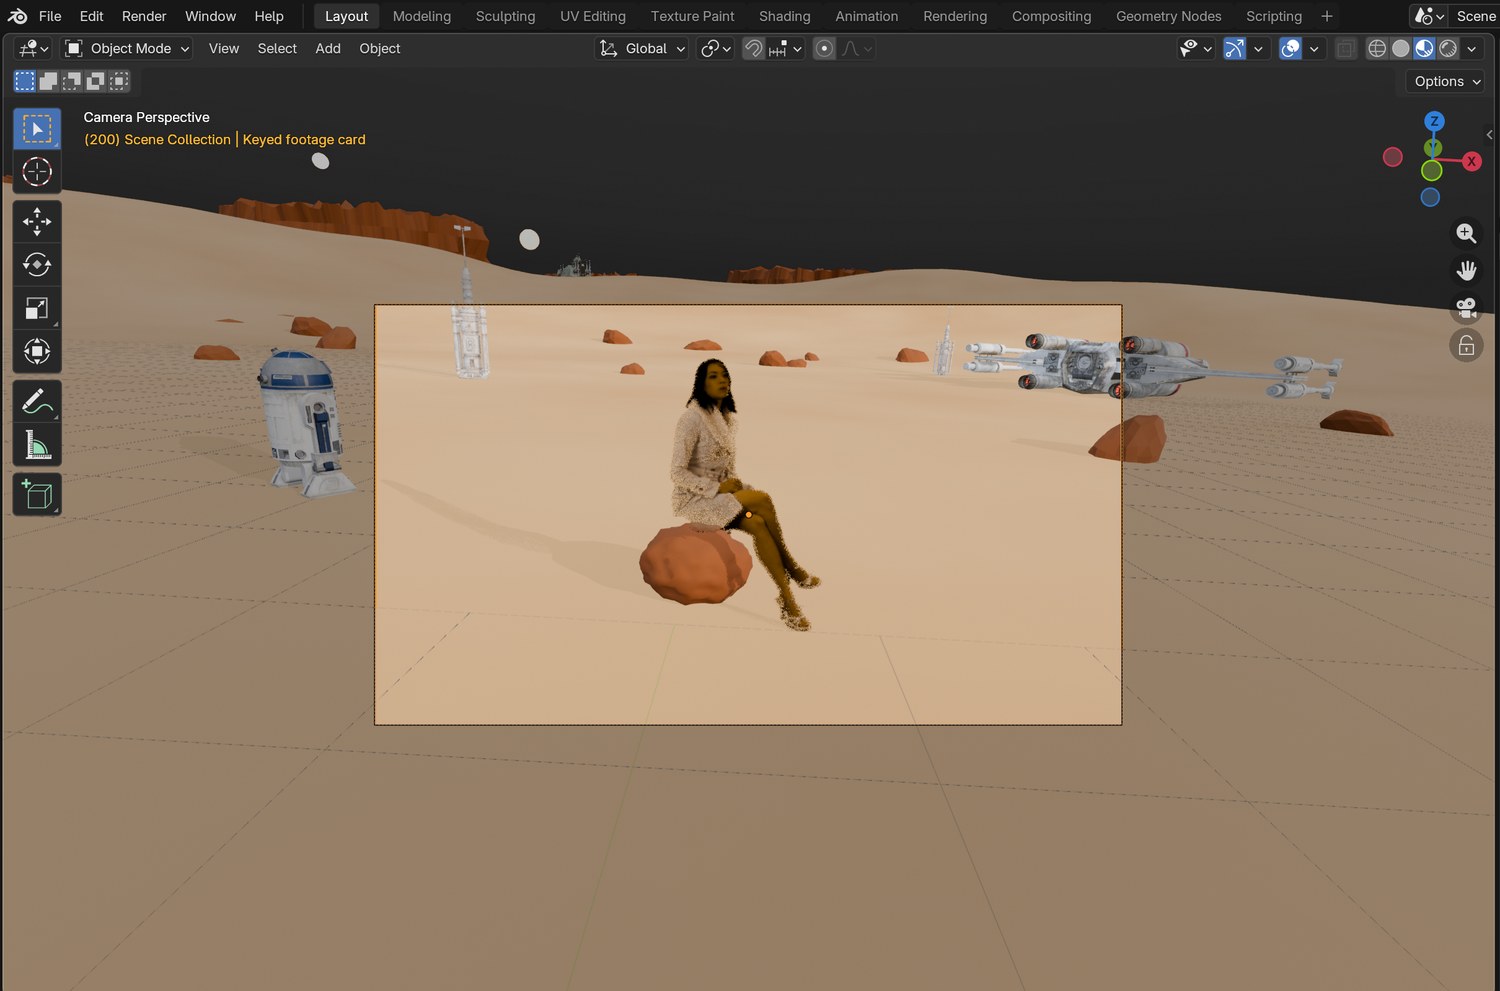1500x991 pixels.
Task: Open the pivot point dropdown
Action: [x=716, y=48]
